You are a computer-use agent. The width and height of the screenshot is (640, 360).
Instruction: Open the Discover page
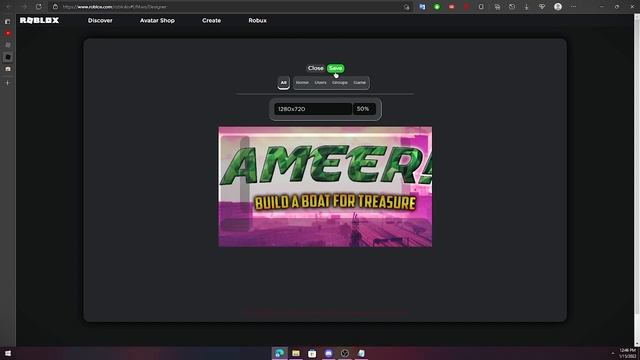coord(100,20)
